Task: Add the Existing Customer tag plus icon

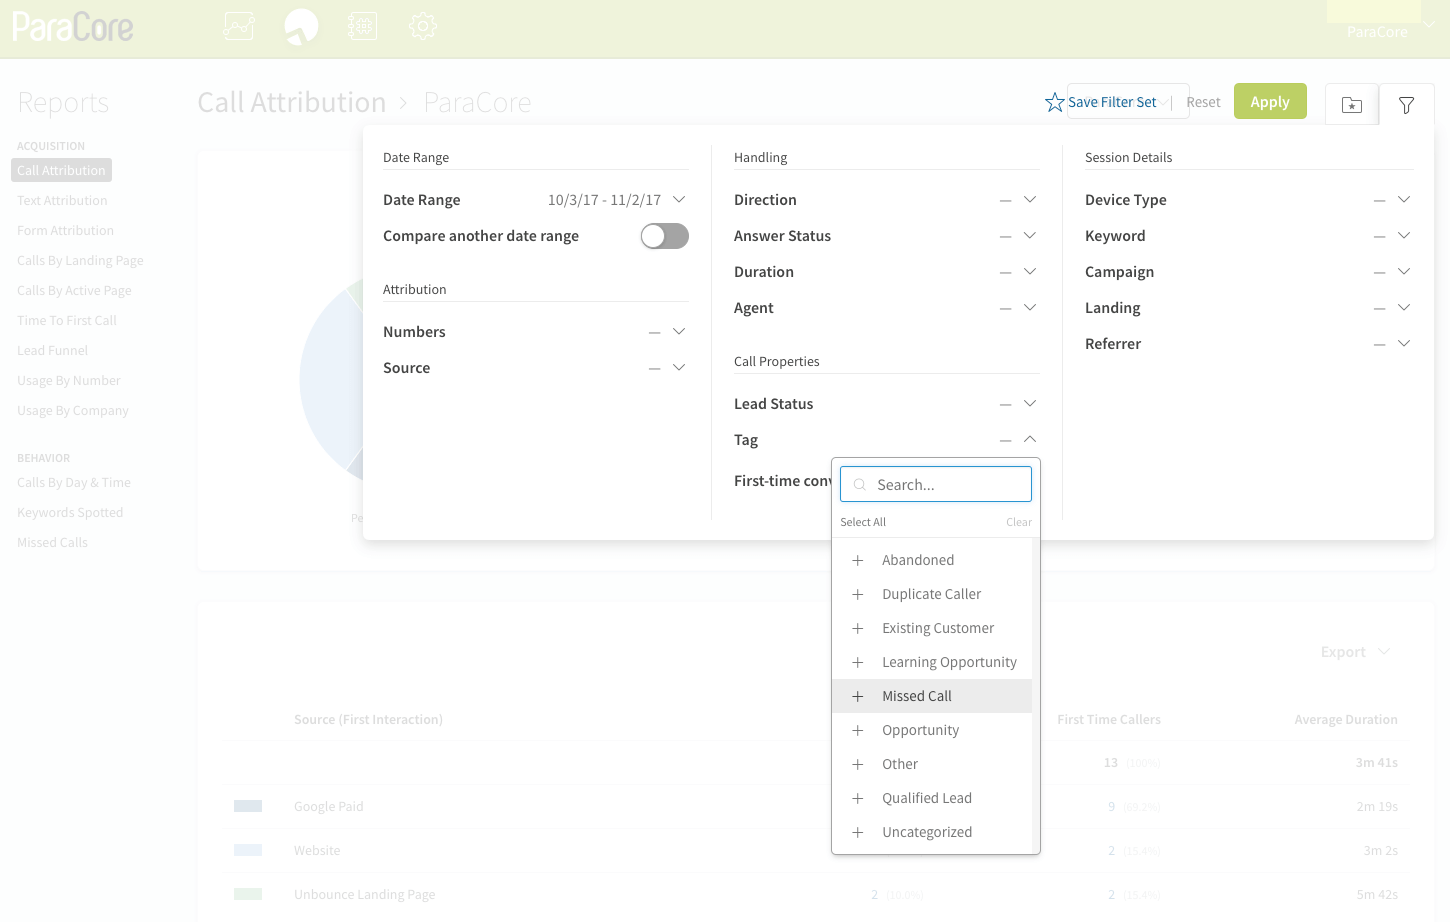Action: (x=858, y=628)
